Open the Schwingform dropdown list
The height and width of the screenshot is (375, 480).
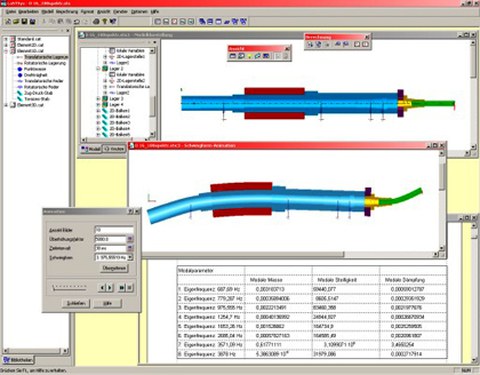click(x=130, y=257)
